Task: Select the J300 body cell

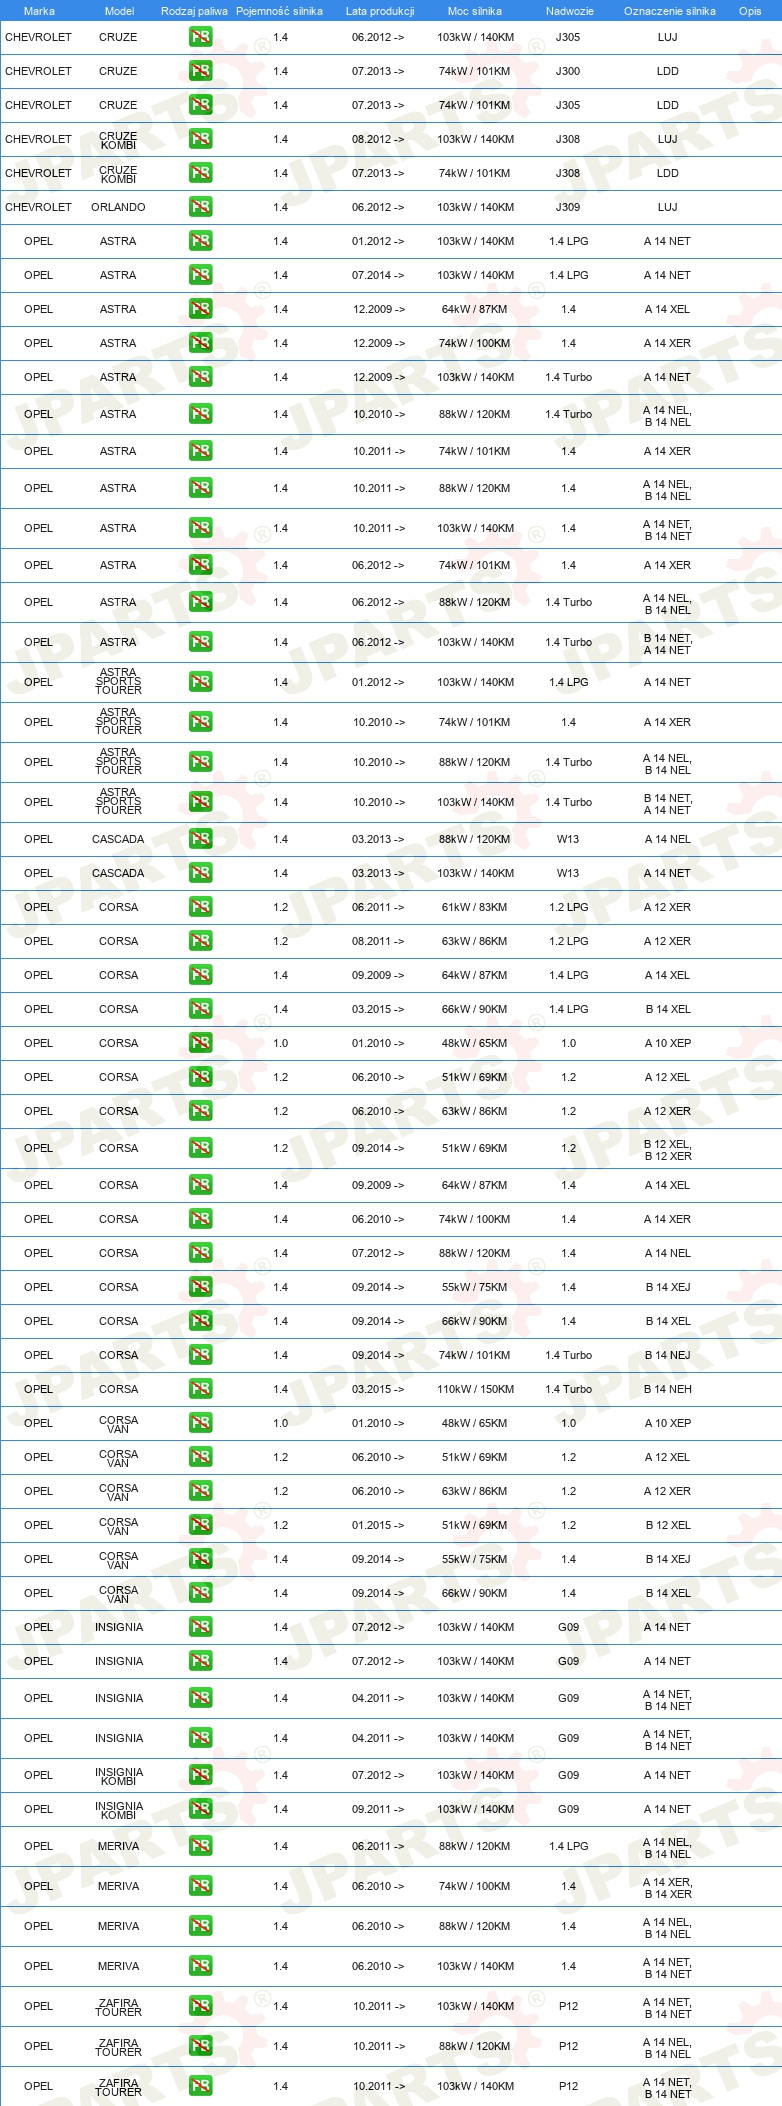Action: coord(568,71)
